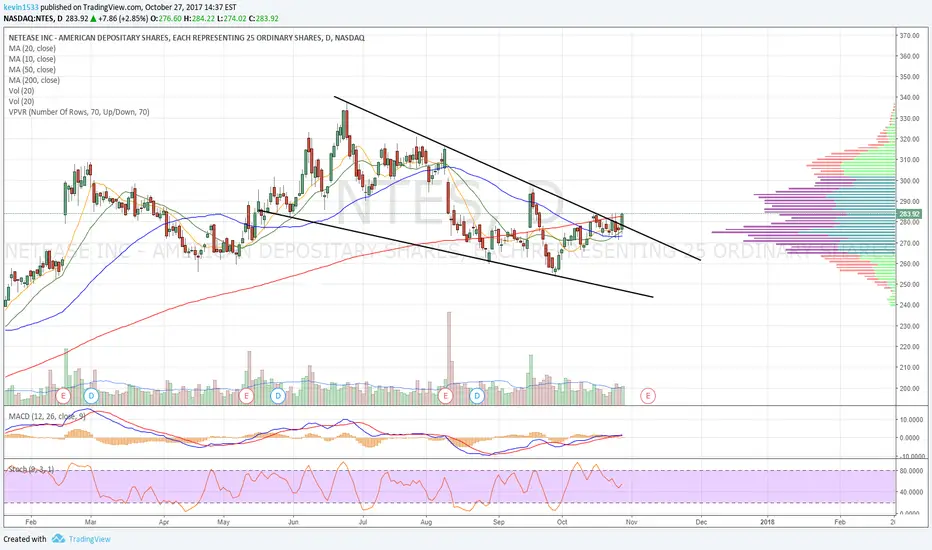
Task: Select the late-August dividend D marker
Action: tap(477, 395)
